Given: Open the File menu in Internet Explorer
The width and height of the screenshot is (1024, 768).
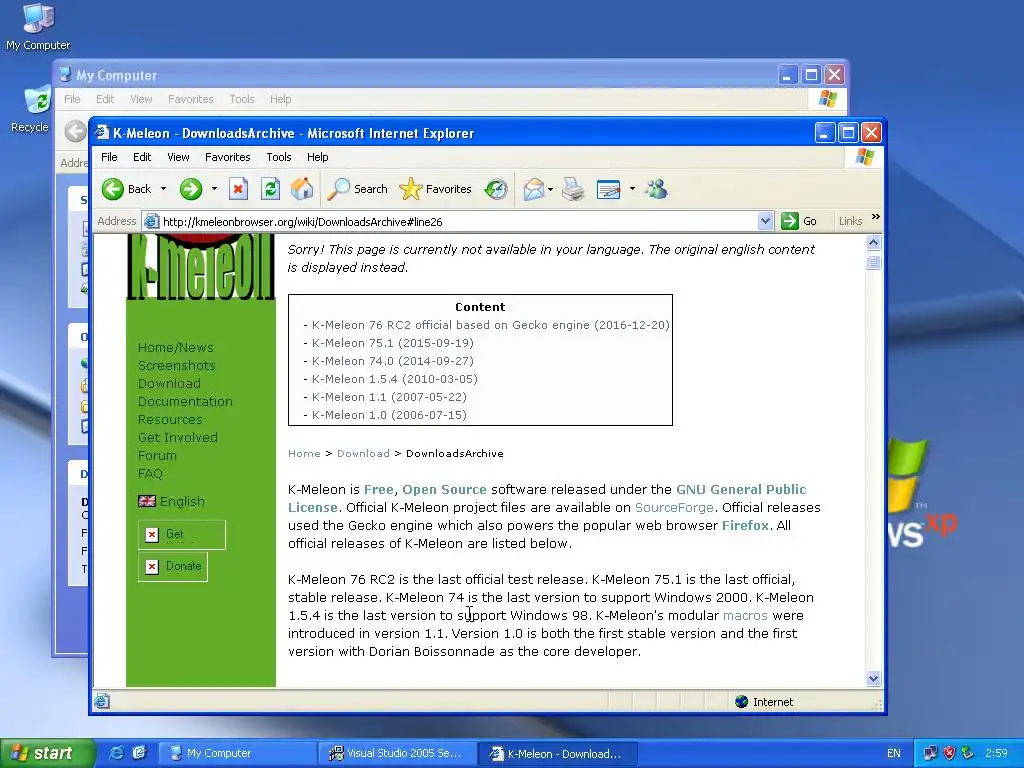Looking at the screenshot, I should coord(109,157).
